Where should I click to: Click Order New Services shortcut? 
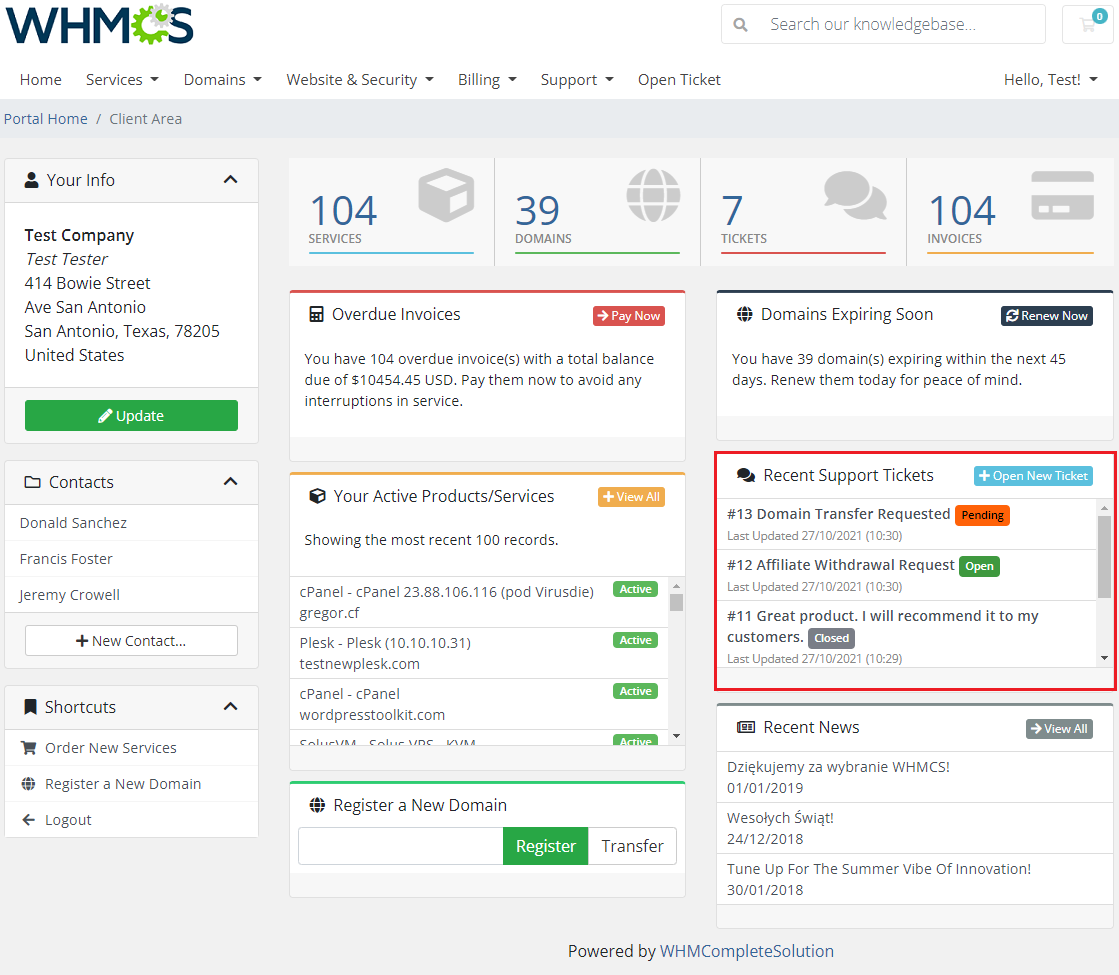tap(110, 748)
